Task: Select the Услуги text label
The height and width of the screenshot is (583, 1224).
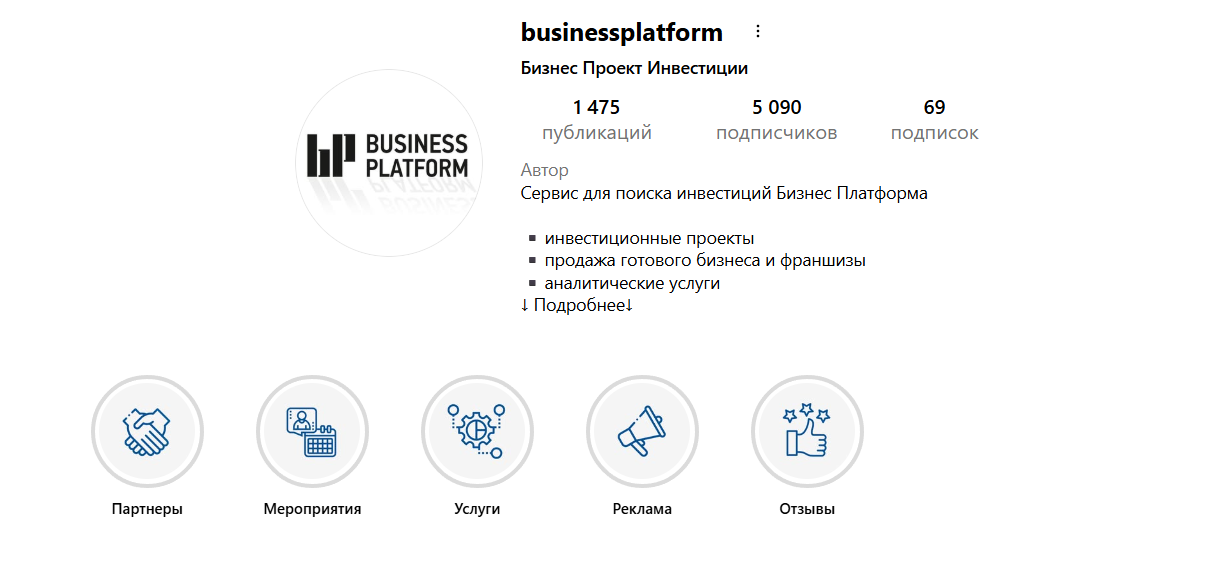Action: coord(477,509)
